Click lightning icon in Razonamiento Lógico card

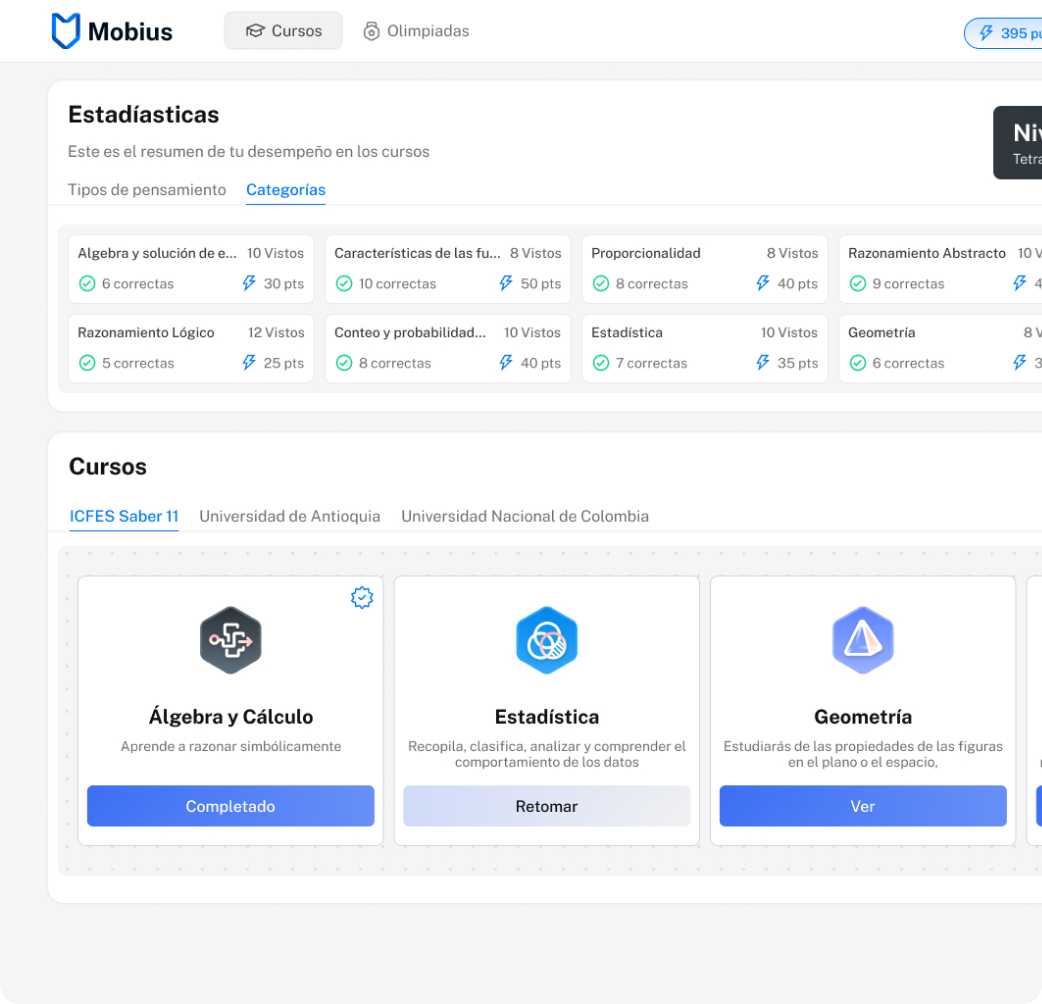(249, 363)
